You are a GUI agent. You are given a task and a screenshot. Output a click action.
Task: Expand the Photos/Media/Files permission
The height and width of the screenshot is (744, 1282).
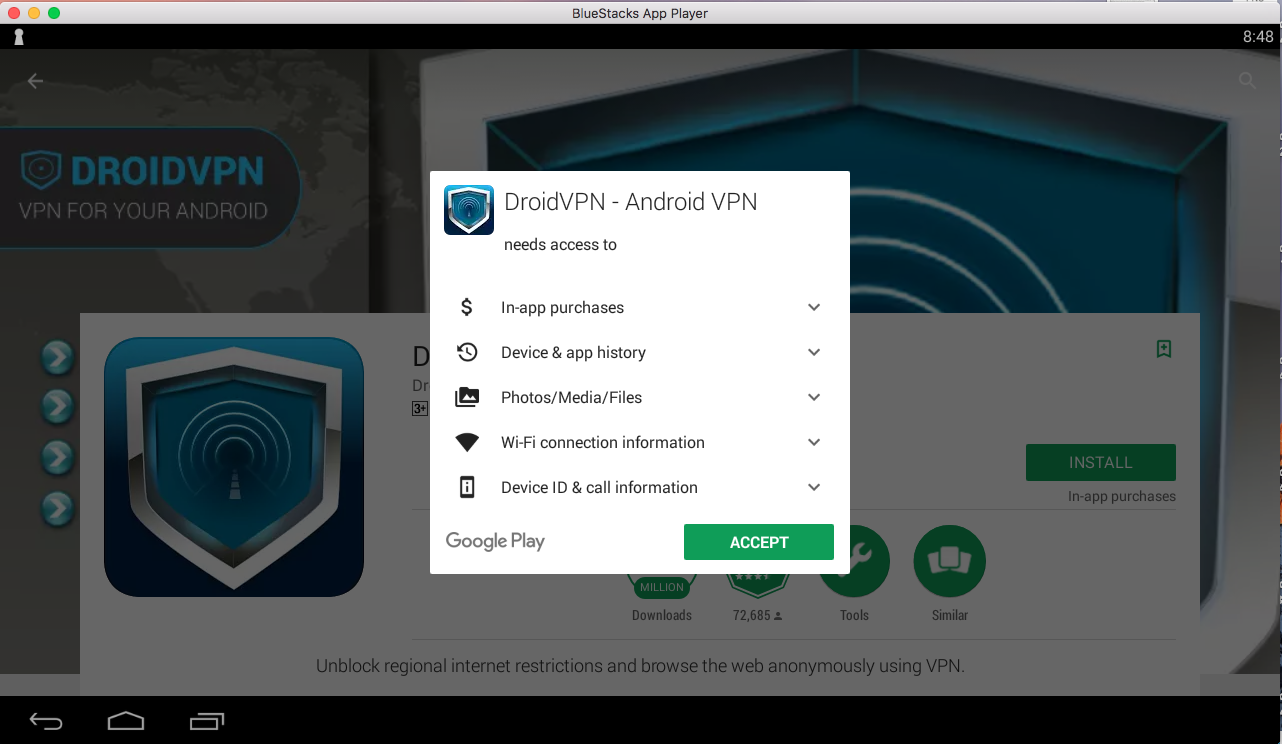tap(814, 398)
